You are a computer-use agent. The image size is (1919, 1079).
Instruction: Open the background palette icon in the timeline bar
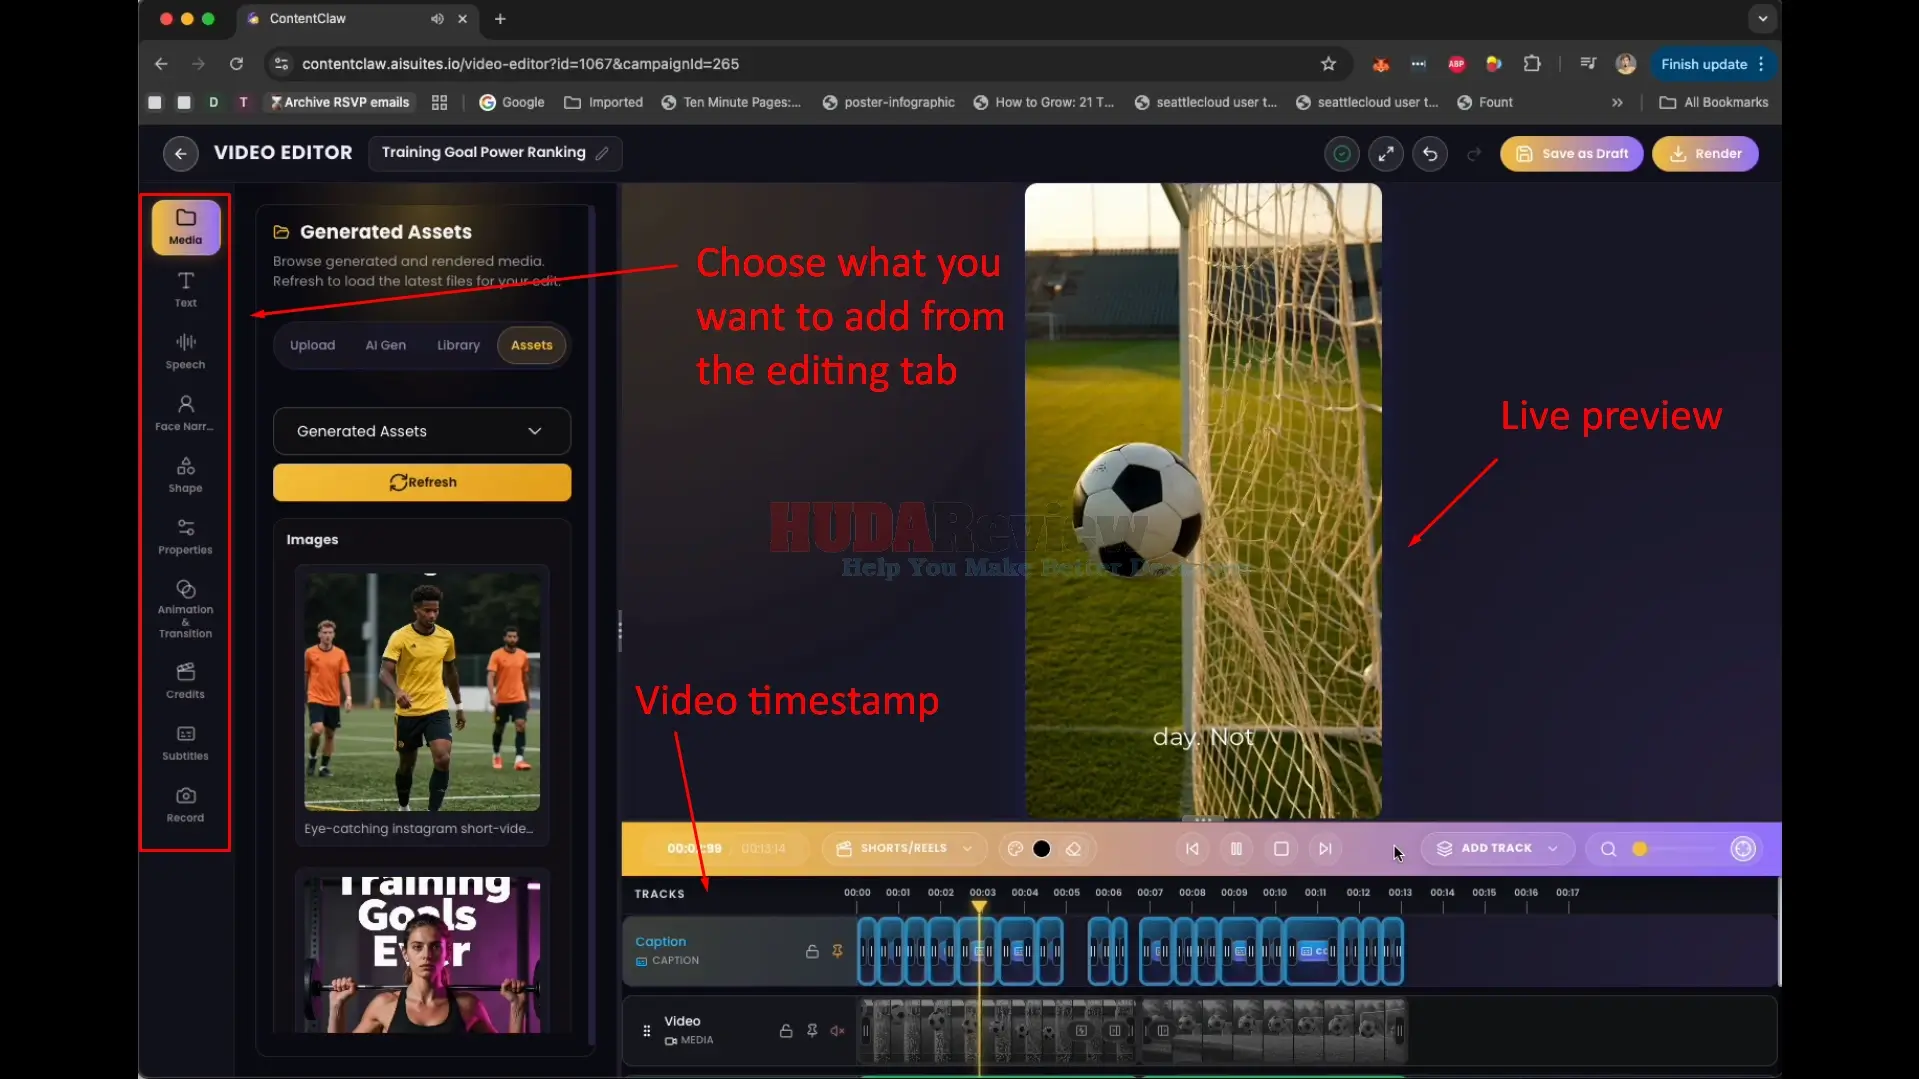1015,849
